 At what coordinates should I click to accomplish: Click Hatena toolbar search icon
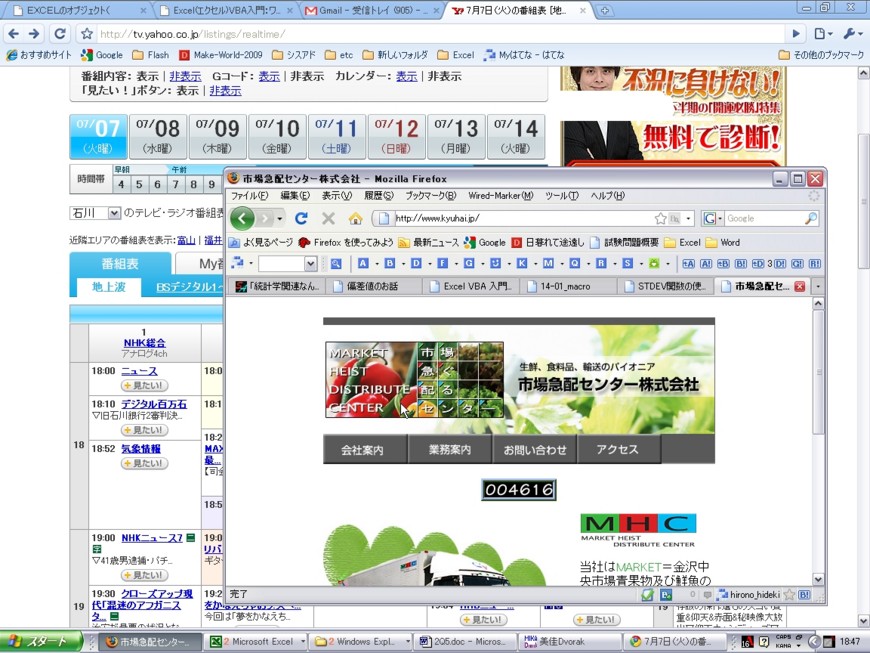(x=336, y=264)
